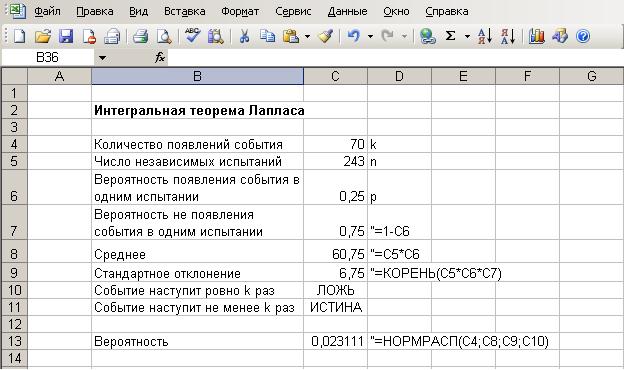The height and width of the screenshot is (370, 624).
Task: Select the Стандартное отклонение label cell
Action: tap(197, 273)
